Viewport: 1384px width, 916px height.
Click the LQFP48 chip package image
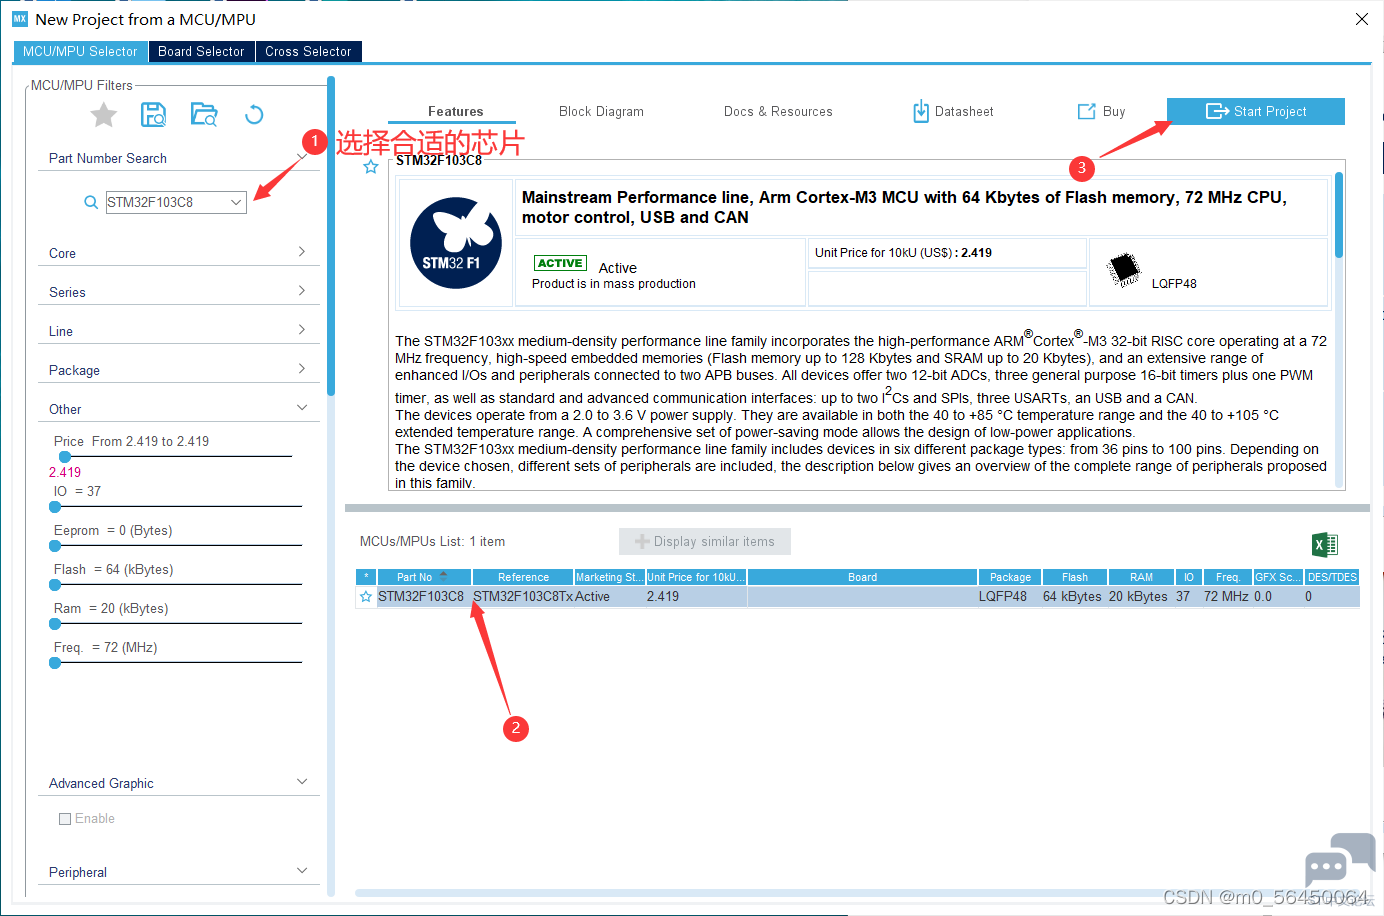tap(1125, 269)
